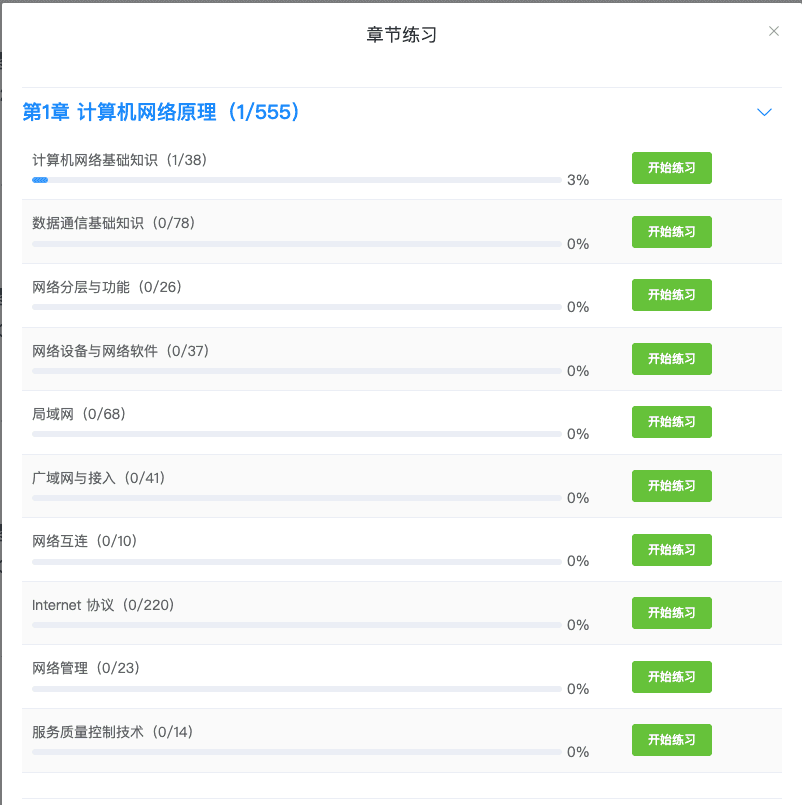Select the 网络分层与功能 (0/26) label
The width and height of the screenshot is (802, 805).
[107, 286]
